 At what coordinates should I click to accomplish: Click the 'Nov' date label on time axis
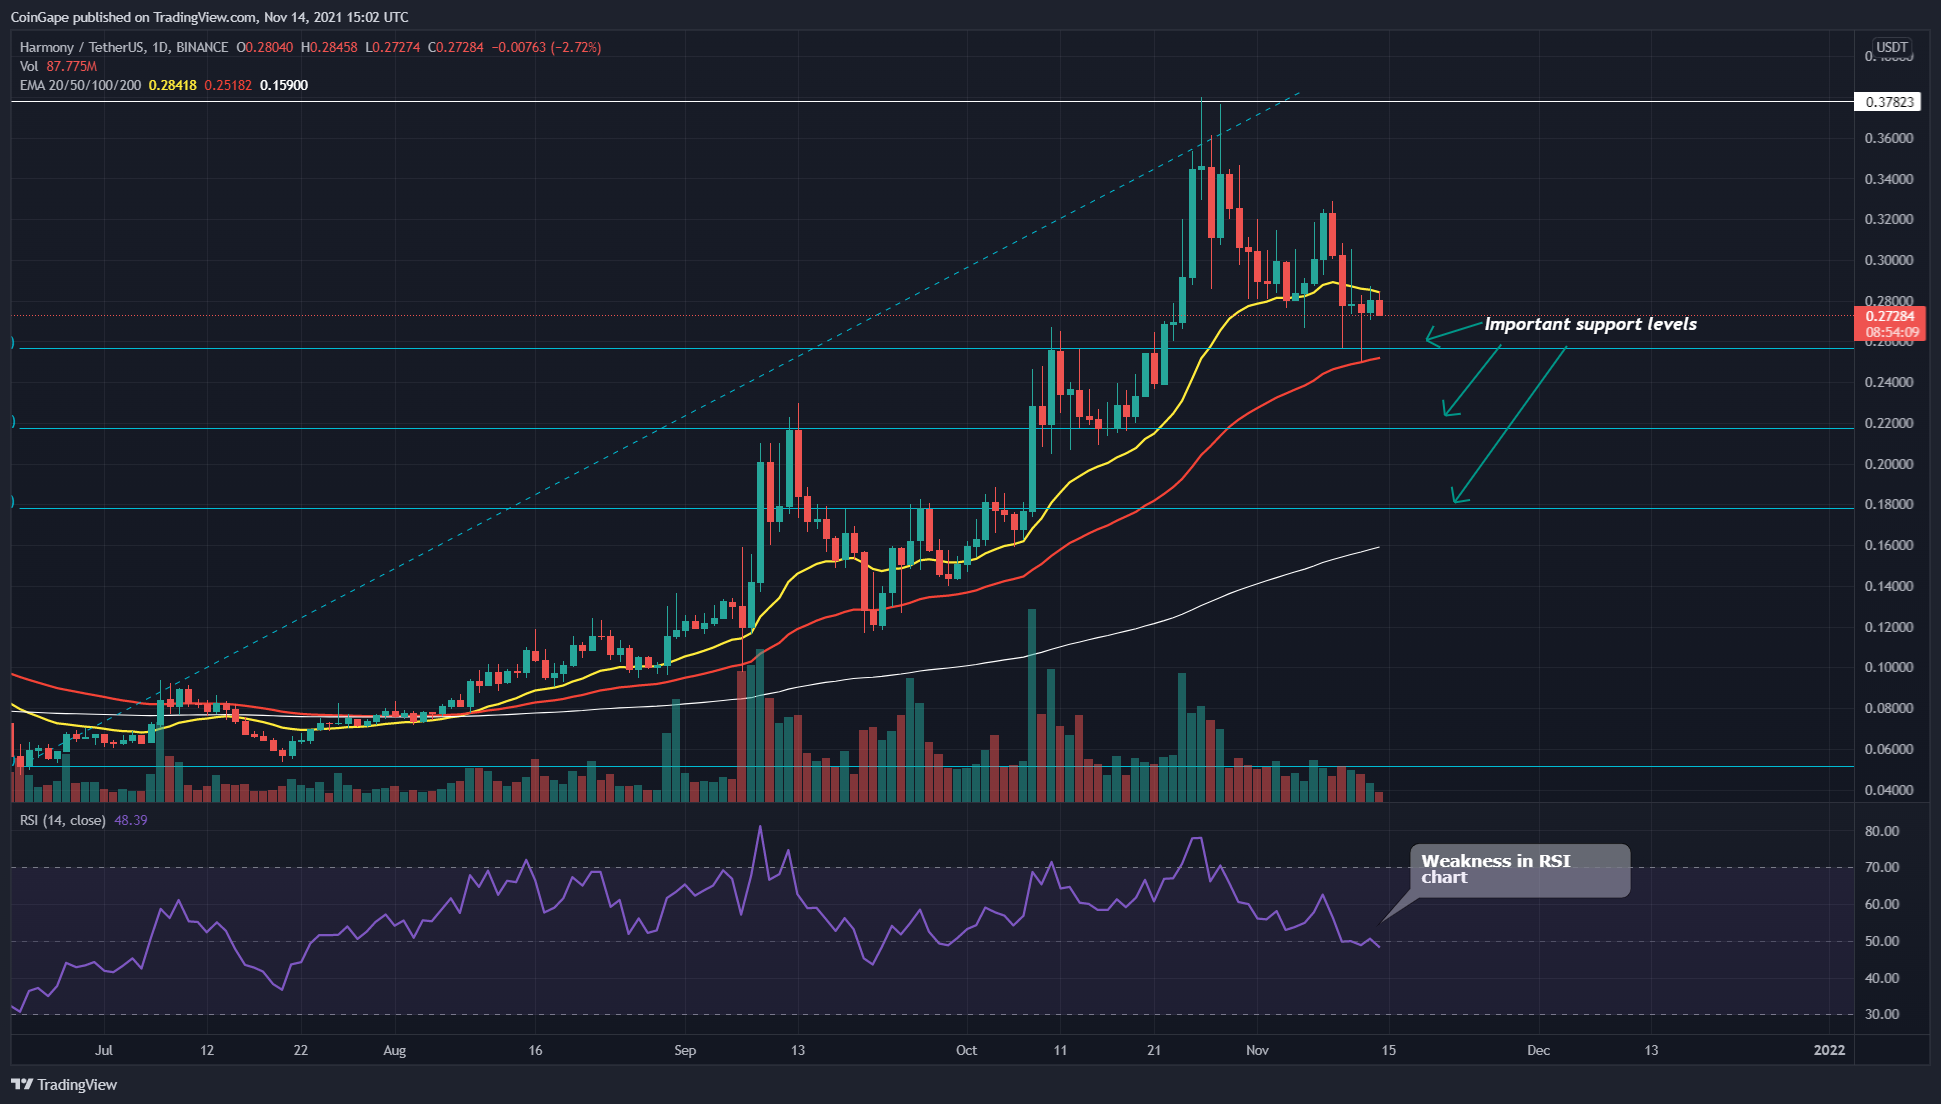(x=1257, y=1050)
